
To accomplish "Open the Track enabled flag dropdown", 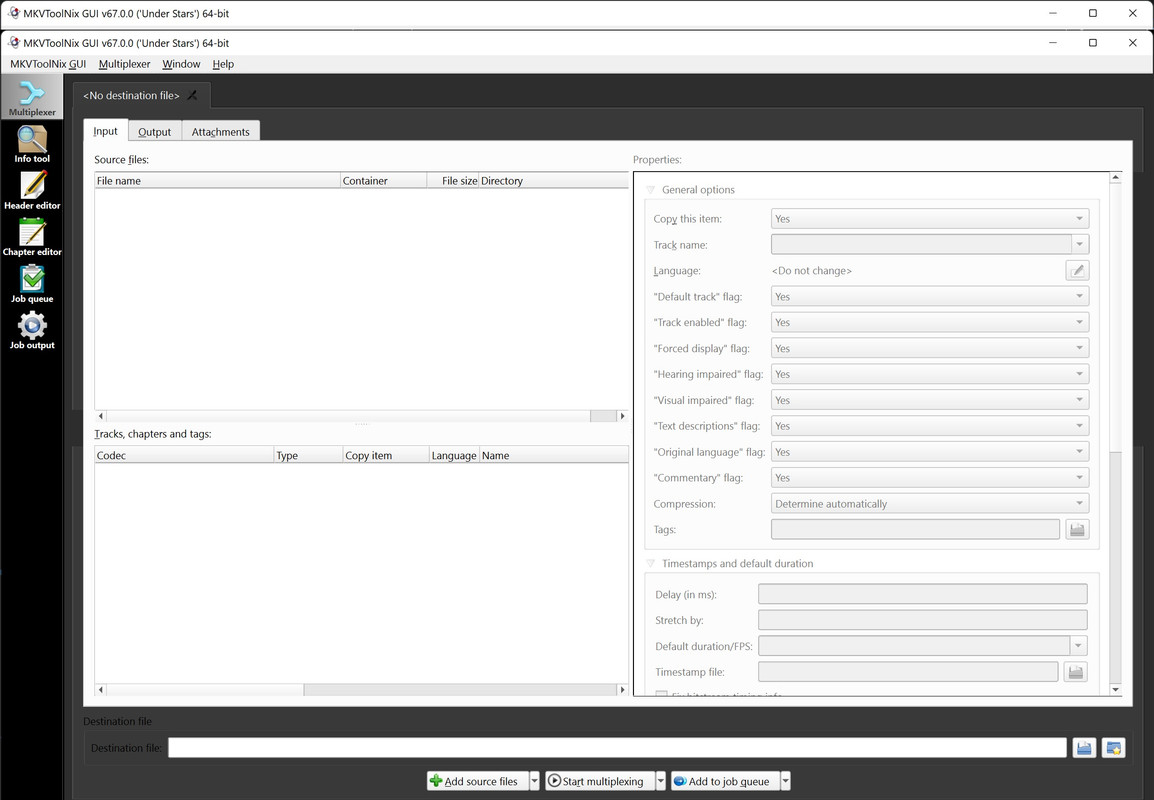I will 930,322.
